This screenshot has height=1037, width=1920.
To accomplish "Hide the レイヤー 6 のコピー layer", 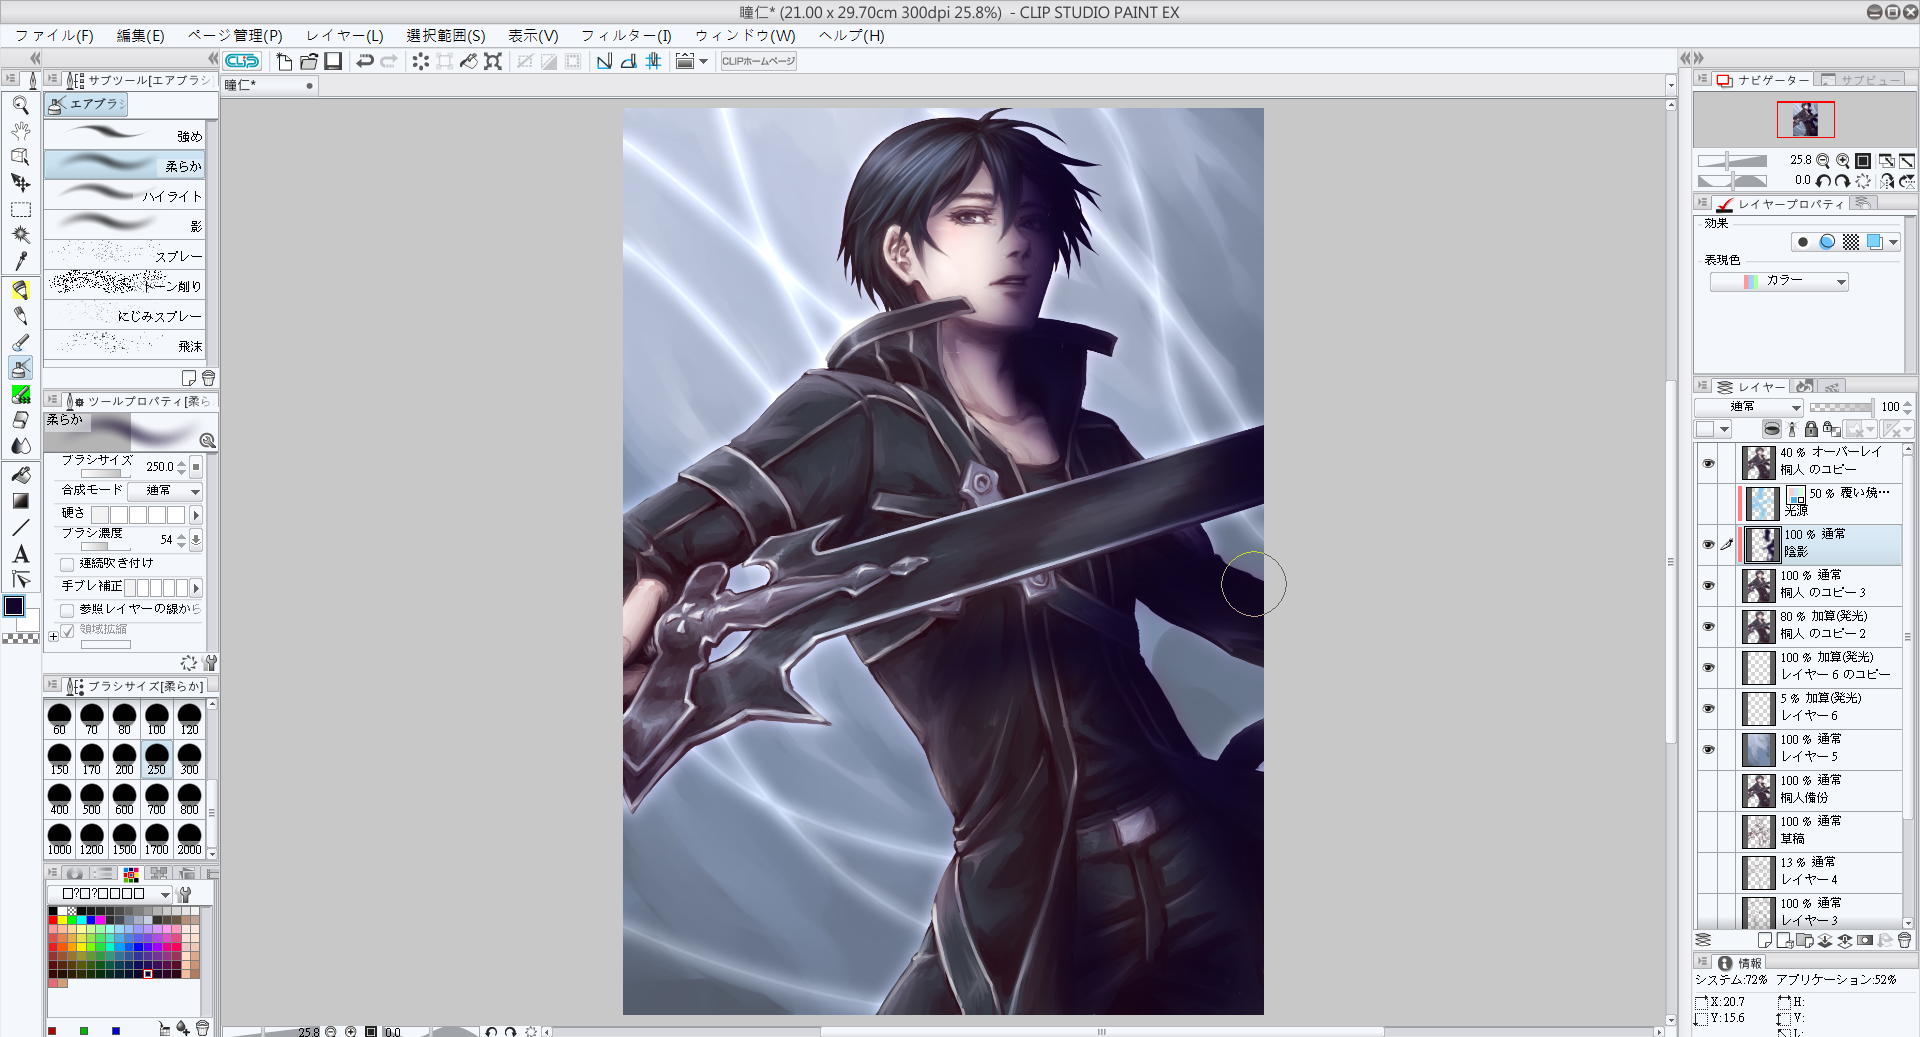I will click(1709, 668).
